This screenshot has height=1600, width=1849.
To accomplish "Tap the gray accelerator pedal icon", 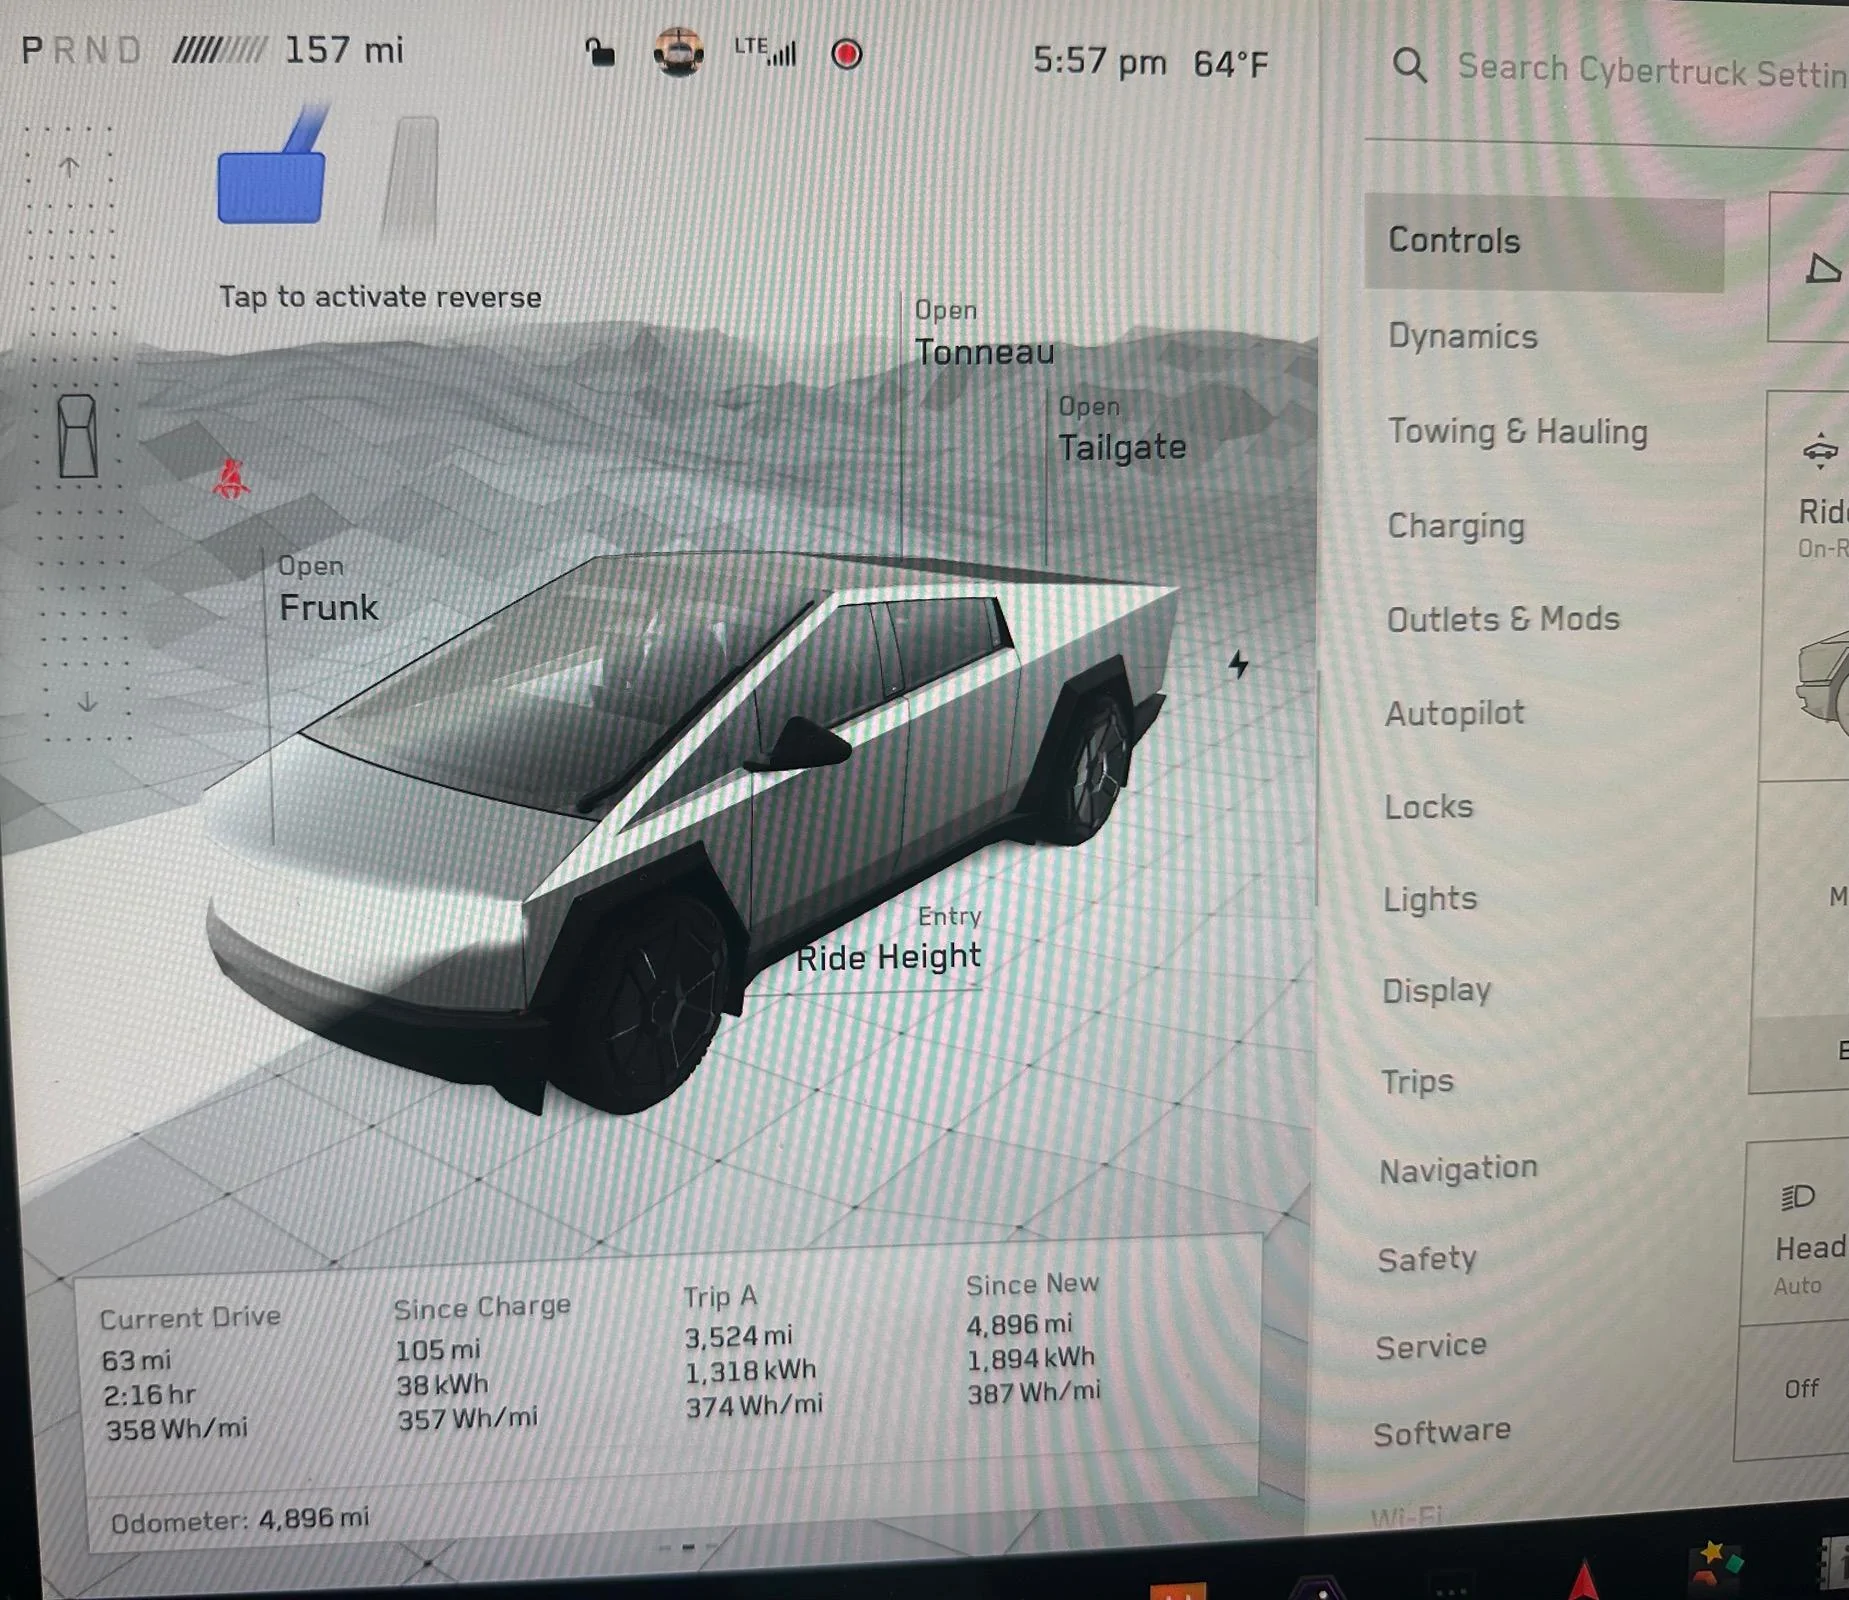I will pyautogui.click(x=411, y=178).
